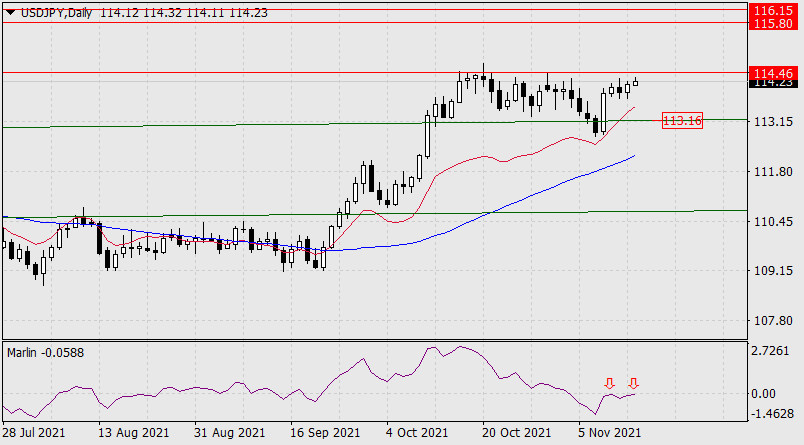Click the 13 Aug 2021 date label
The width and height of the screenshot is (804, 445).
133,433
